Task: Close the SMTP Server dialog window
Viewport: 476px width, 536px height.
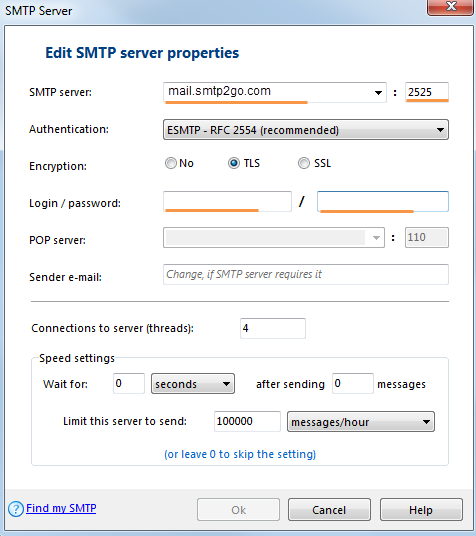Action: pos(451,6)
